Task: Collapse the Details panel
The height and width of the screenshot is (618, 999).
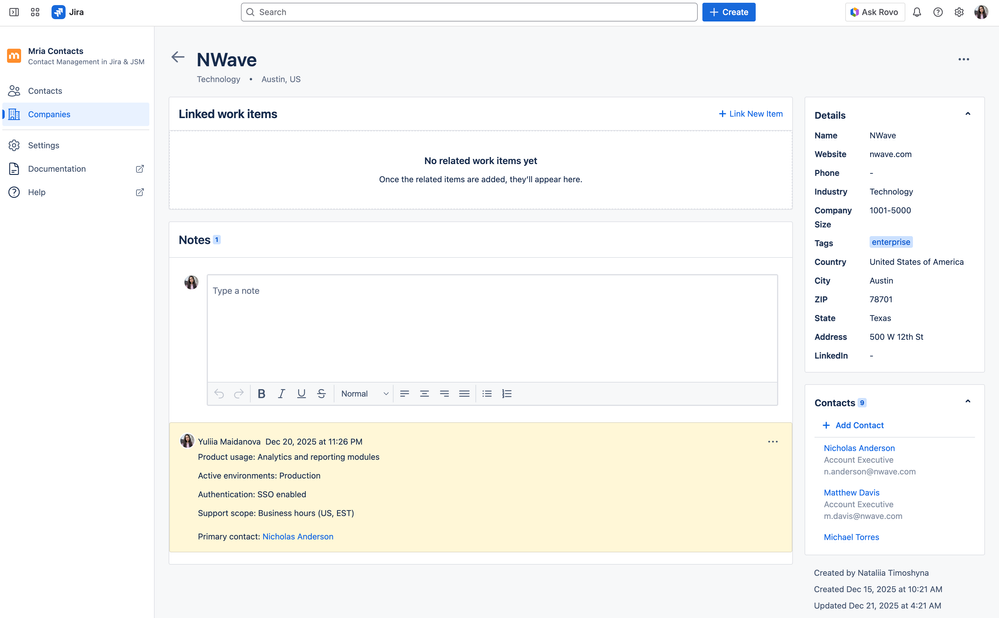Action: pyautogui.click(x=968, y=114)
